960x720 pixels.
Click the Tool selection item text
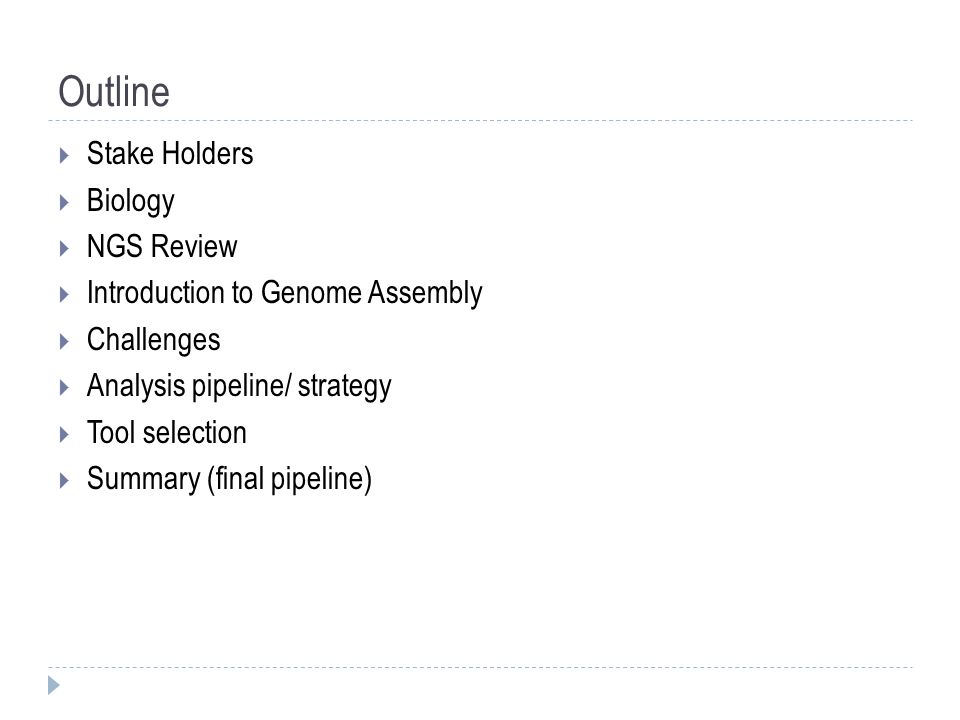167,433
